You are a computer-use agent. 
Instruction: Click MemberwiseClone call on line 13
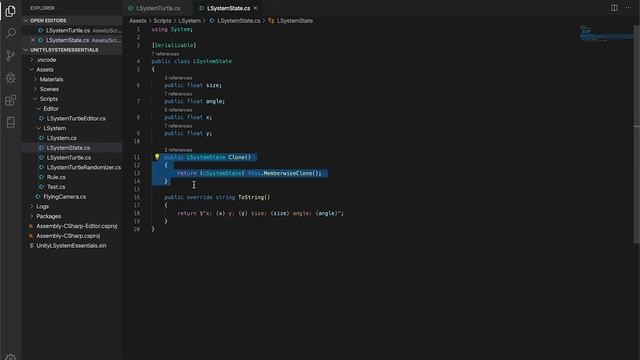(288, 173)
